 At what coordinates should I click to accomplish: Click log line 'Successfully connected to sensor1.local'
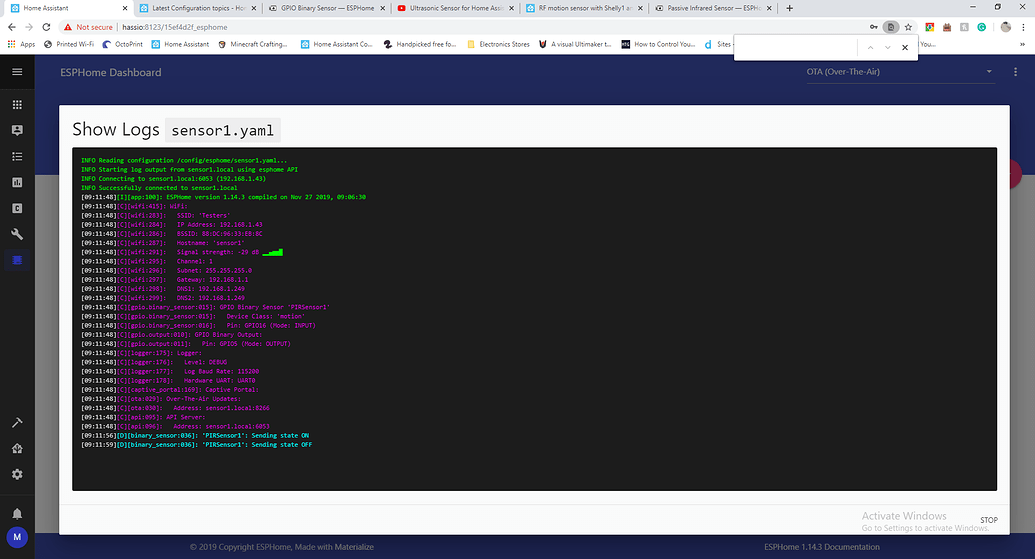pyautogui.click(x=159, y=188)
